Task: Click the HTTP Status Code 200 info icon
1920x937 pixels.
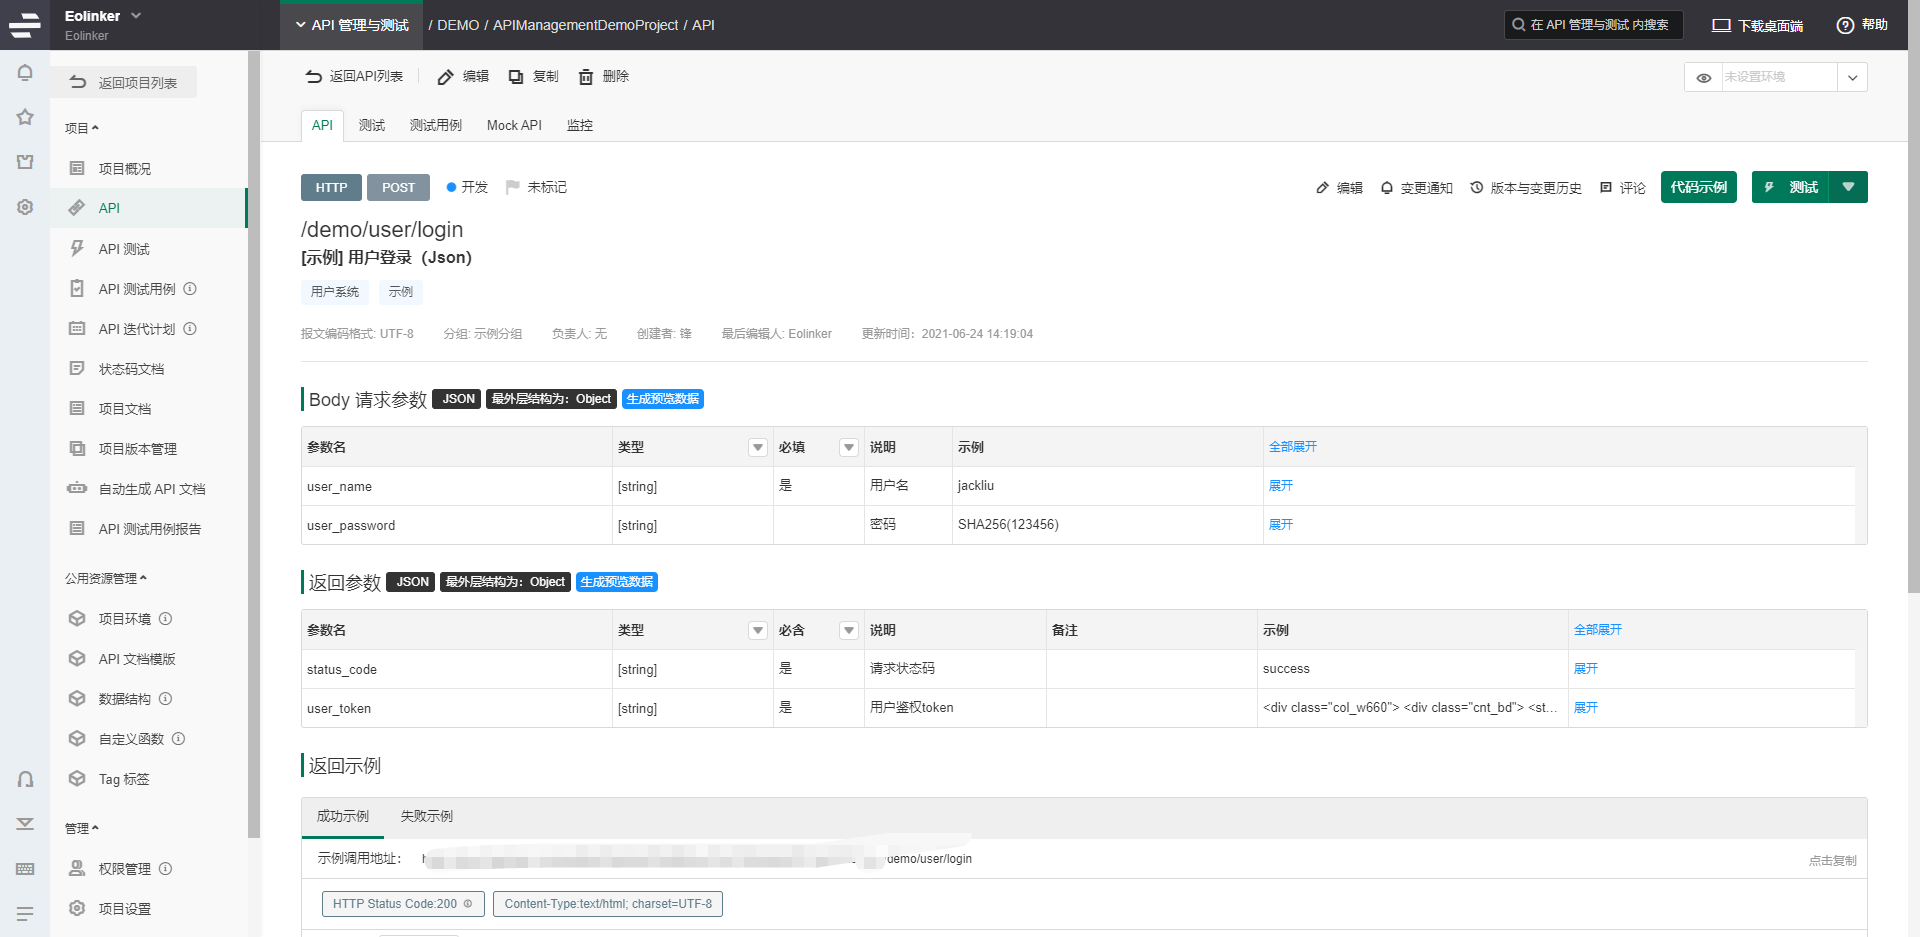Action: [x=468, y=904]
